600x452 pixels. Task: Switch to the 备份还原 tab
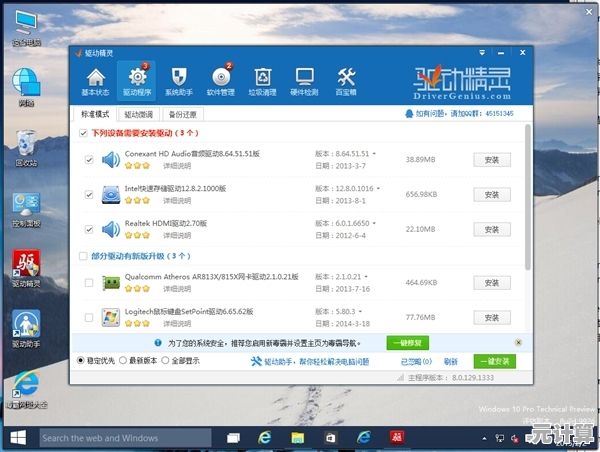[x=182, y=114]
